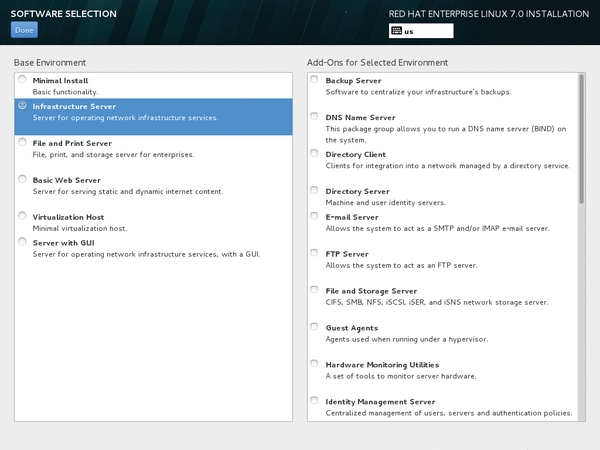Click the 'Backup Server' label

(x=354, y=81)
